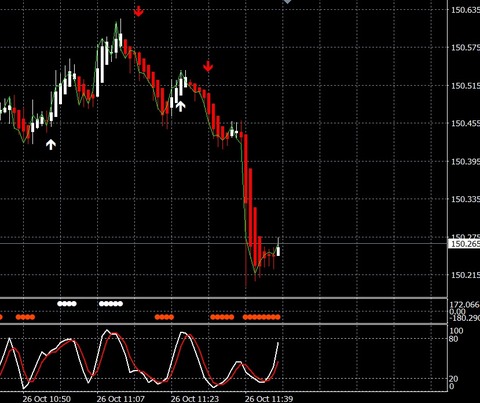This screenshot has height=403, width=480.
Task: Click the tall red candle where the sharp drop begins
Action: [246, 168]
